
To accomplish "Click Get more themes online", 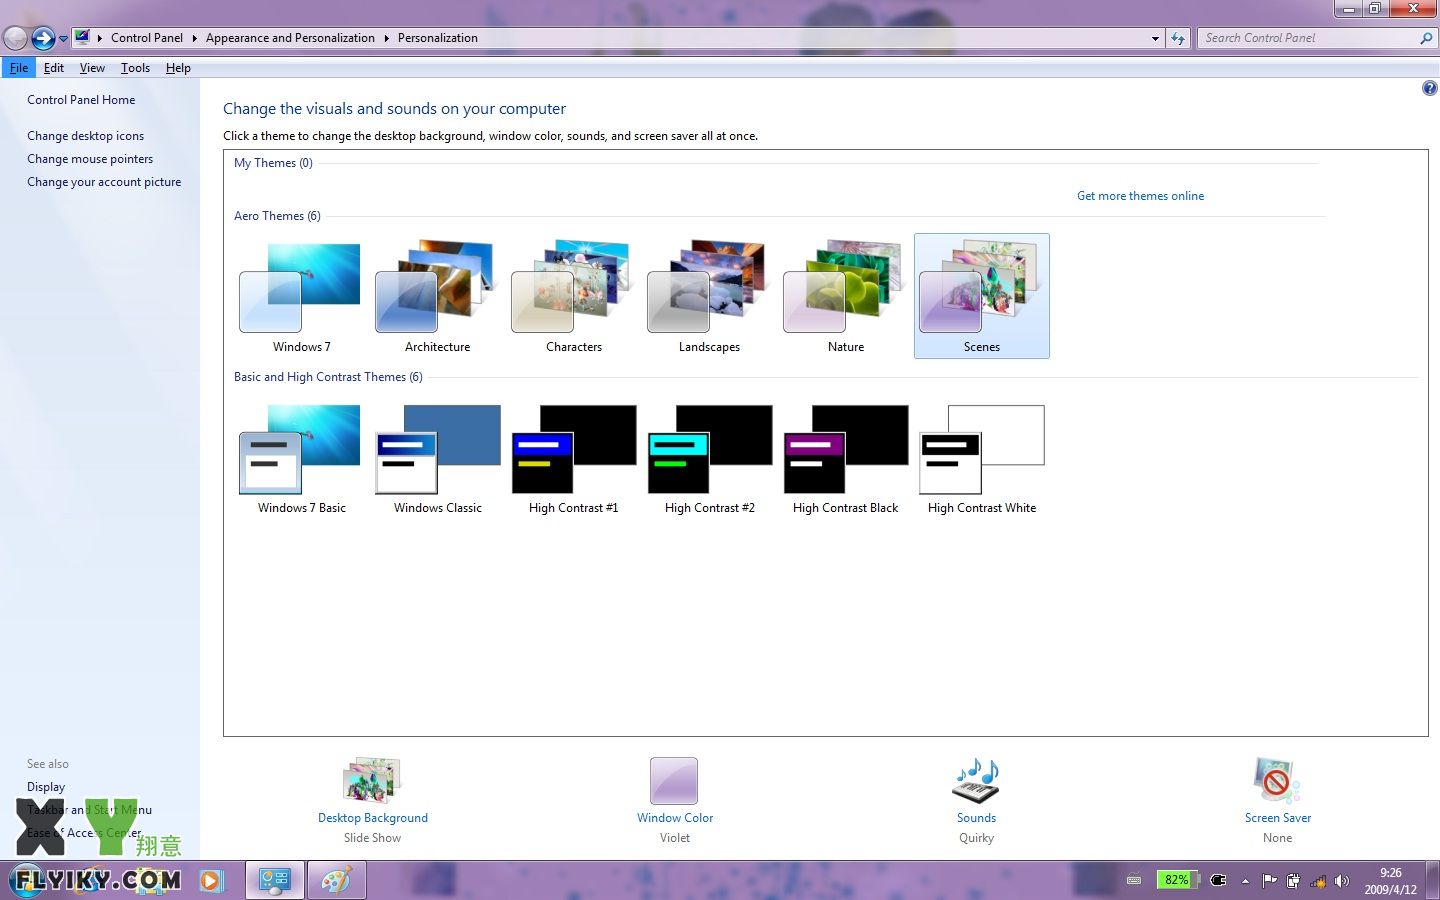I will (1140, 196).
